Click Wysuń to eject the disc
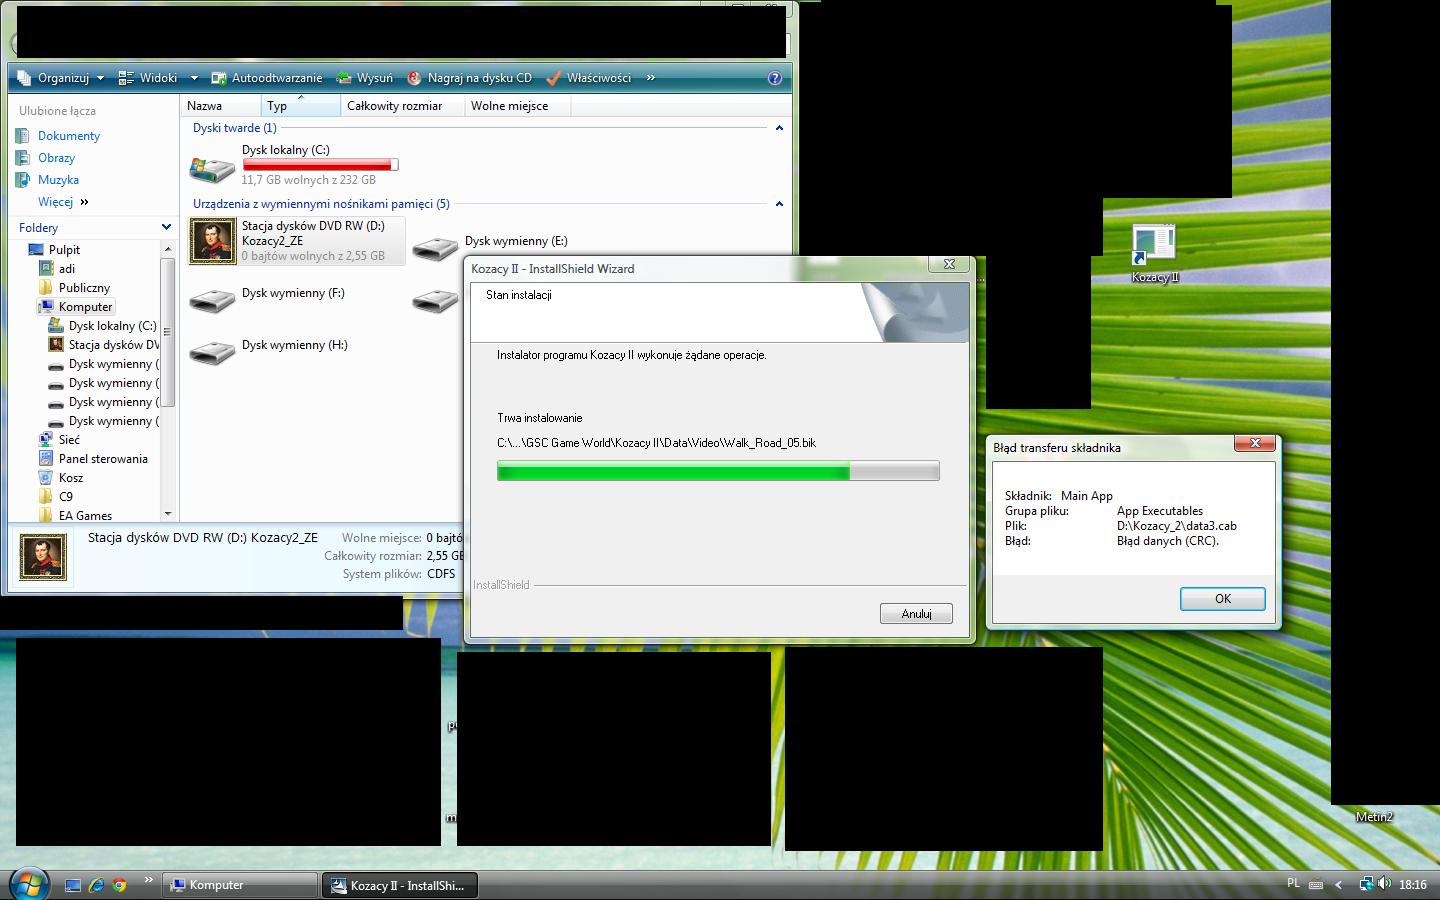The height and width of the screenshot is (900, 1440). pyautogui.click(x=365, y=78)
